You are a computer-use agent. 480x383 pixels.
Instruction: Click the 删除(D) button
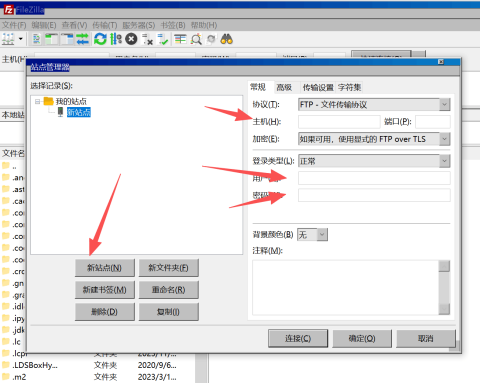[x=105, y=312]
